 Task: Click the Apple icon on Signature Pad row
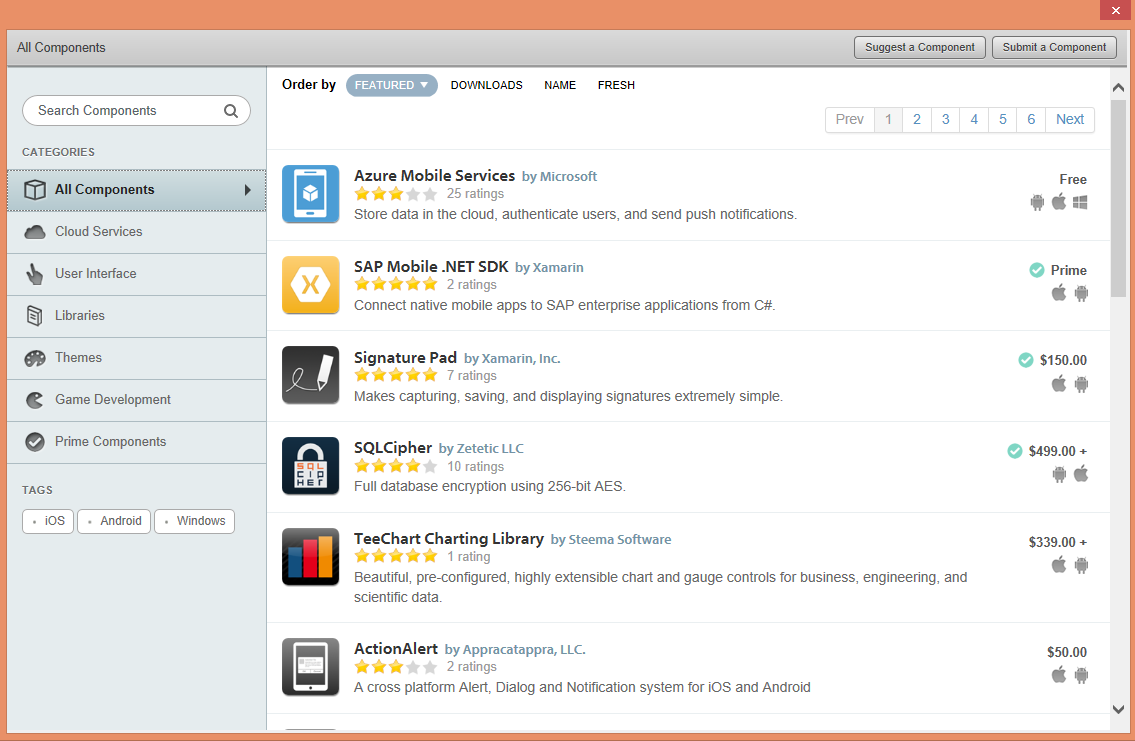[1059, 383]
